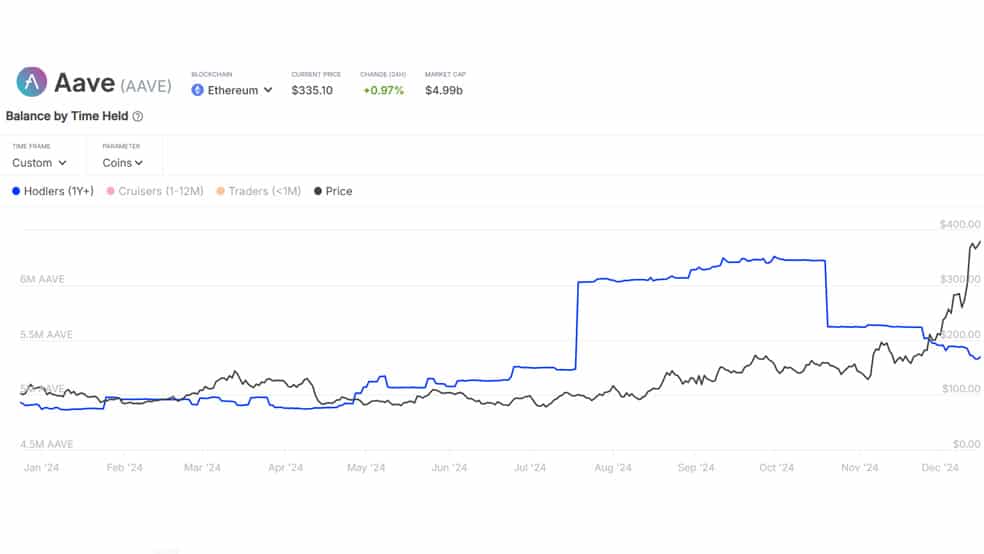This screenshot has height=554, width=984.
Task: Click the $0.00 price axis label
Action: 966,444
